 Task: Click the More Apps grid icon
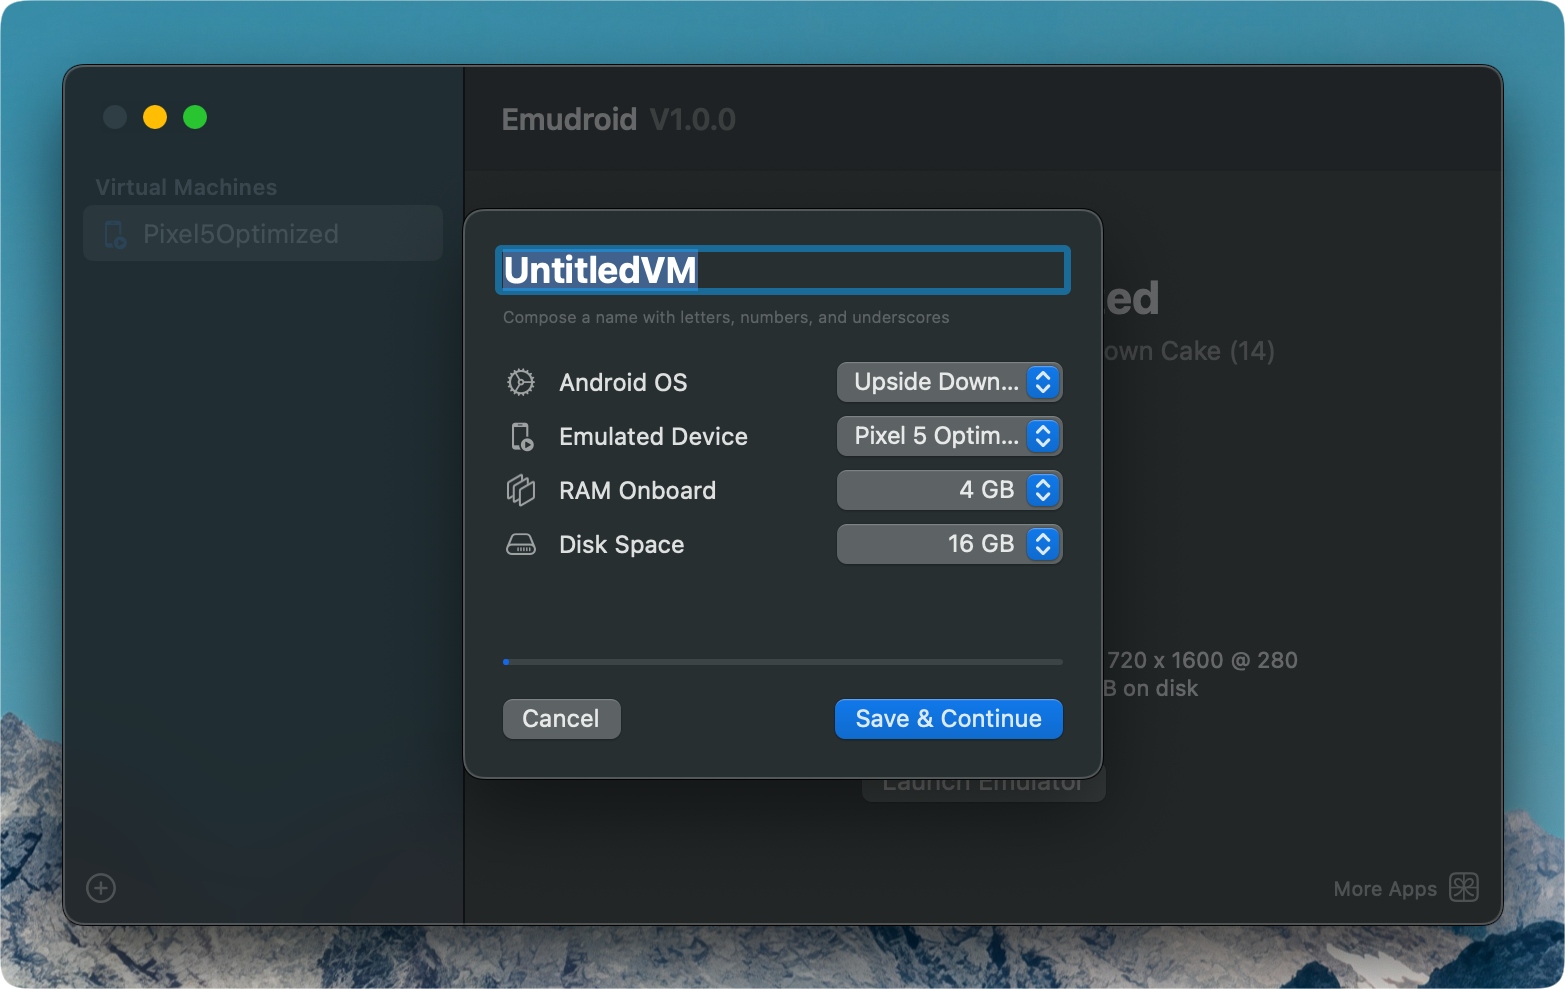(x=1464, y=887)
